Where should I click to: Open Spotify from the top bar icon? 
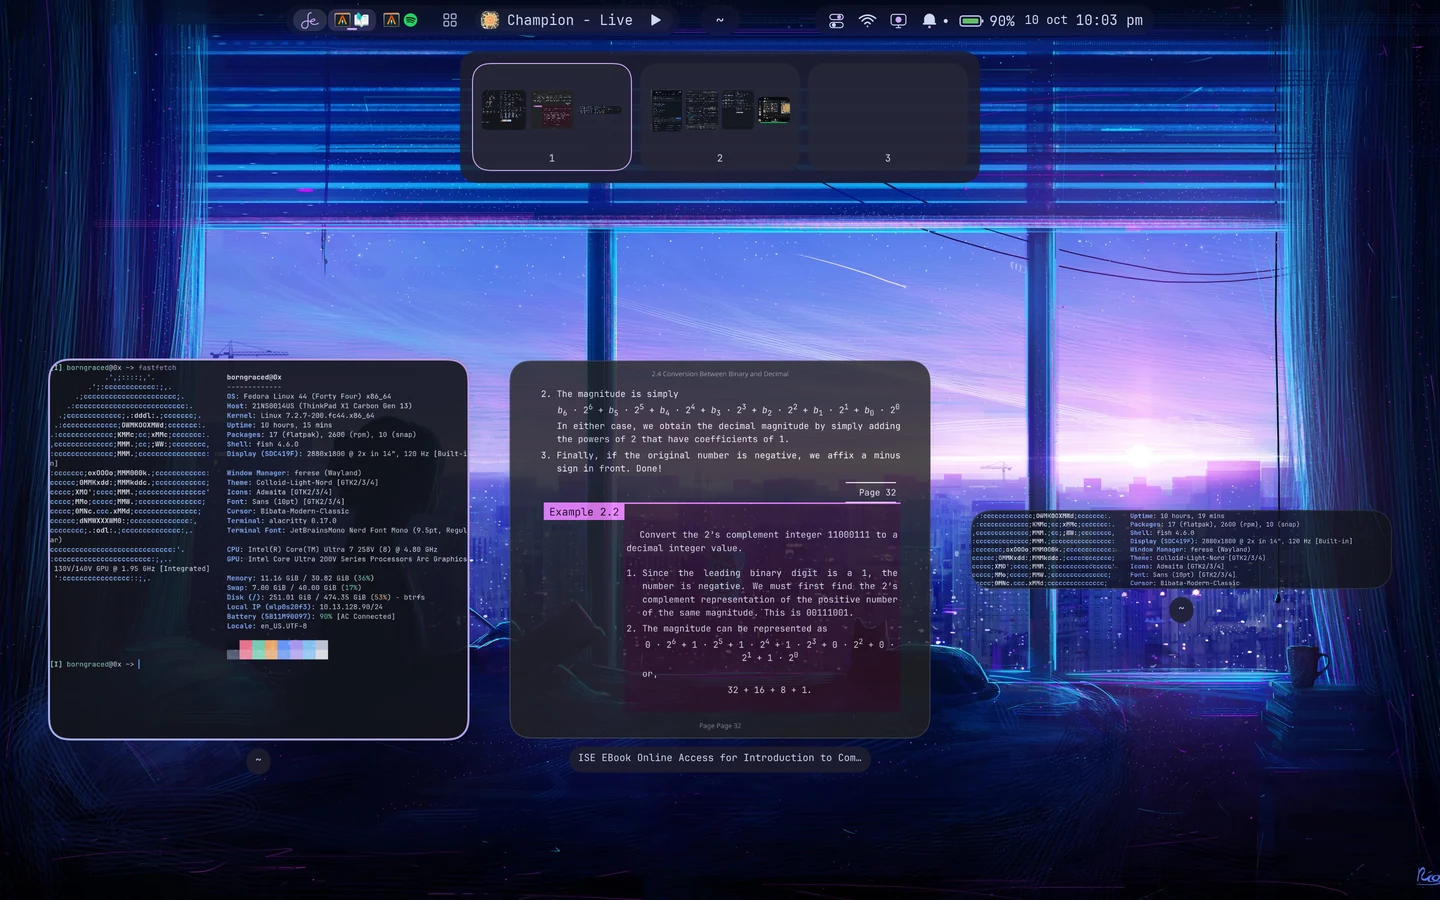(x=410, y=20)
